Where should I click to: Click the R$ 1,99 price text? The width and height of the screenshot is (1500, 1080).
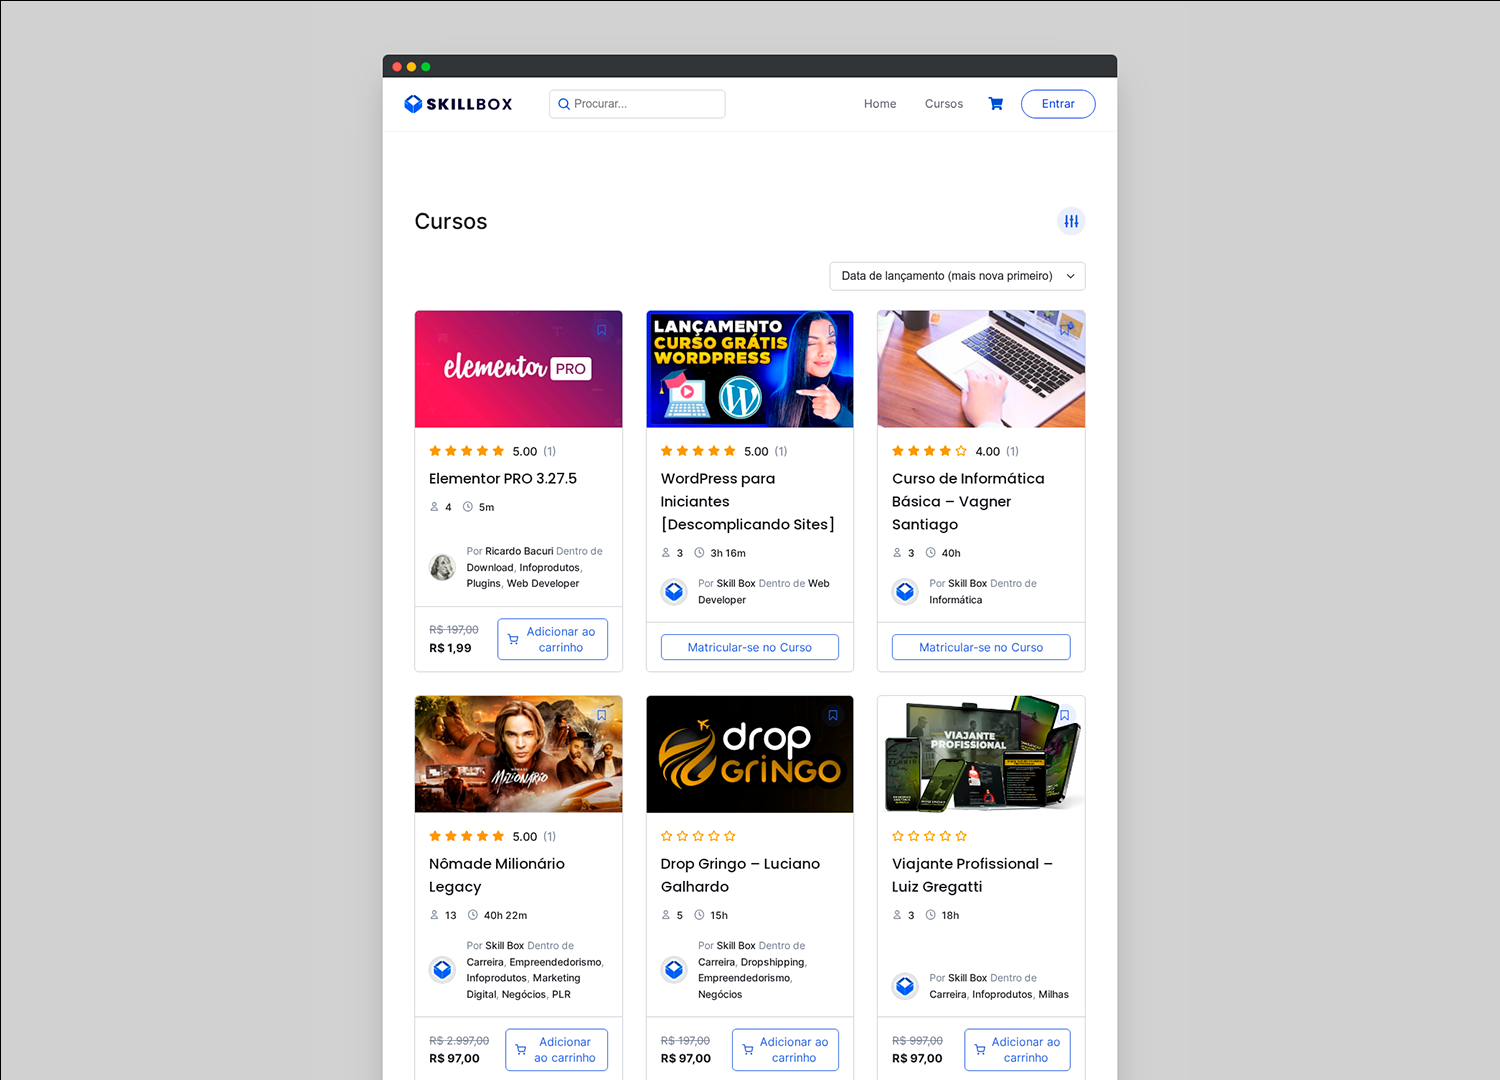click(450, 648)
